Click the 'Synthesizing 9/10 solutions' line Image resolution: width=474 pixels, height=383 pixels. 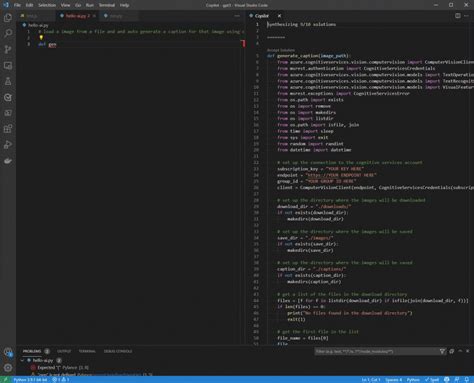tap(302, 24)
